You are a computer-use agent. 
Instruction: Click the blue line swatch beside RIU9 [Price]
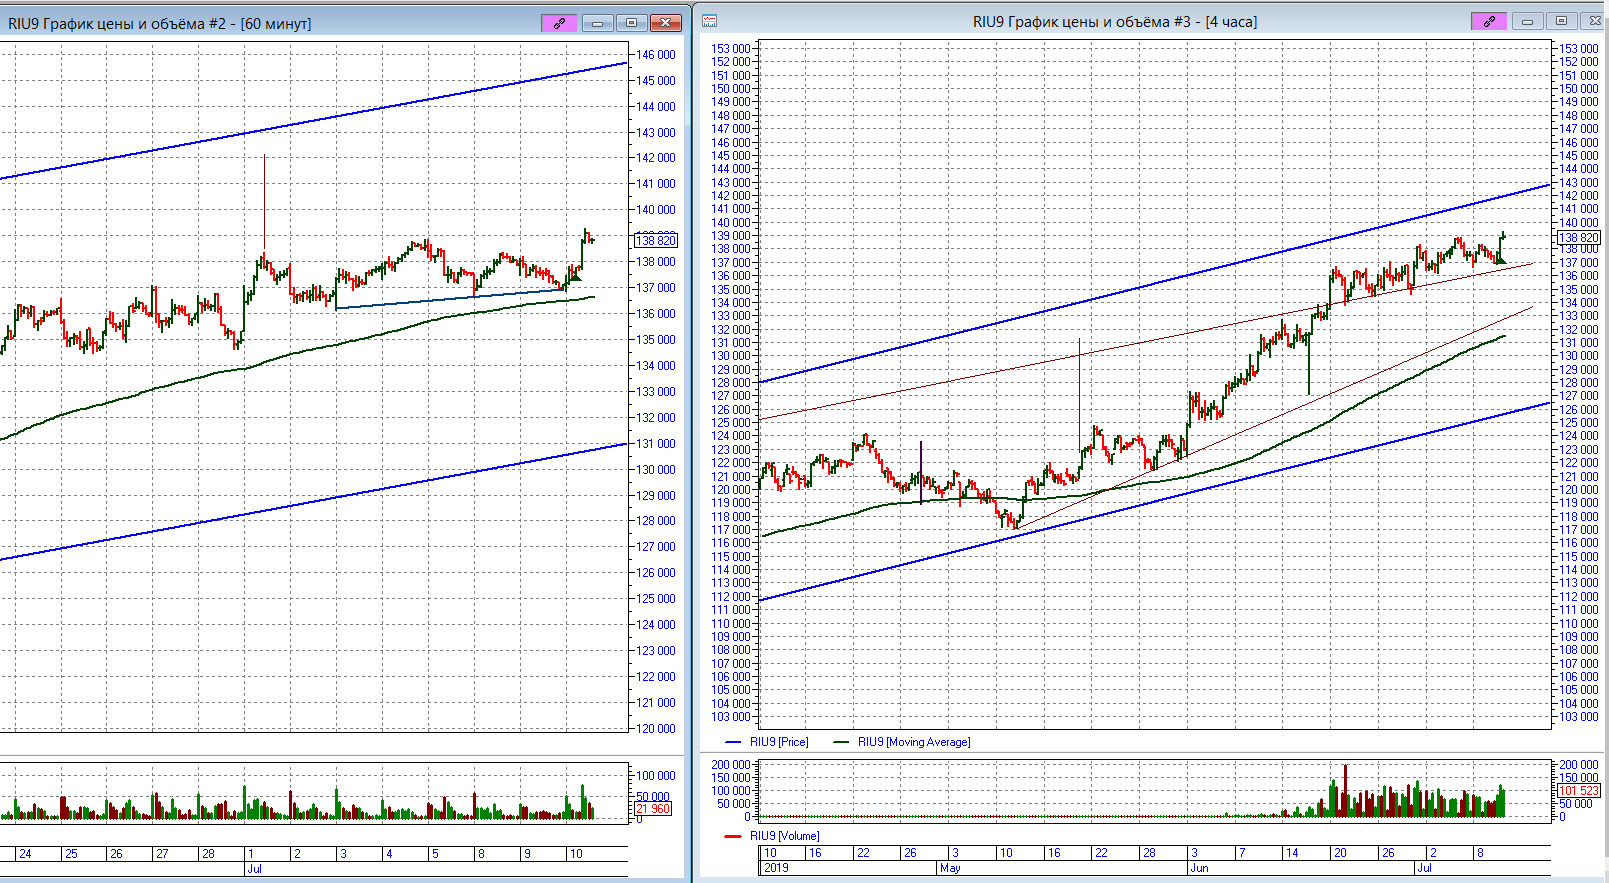733,742
